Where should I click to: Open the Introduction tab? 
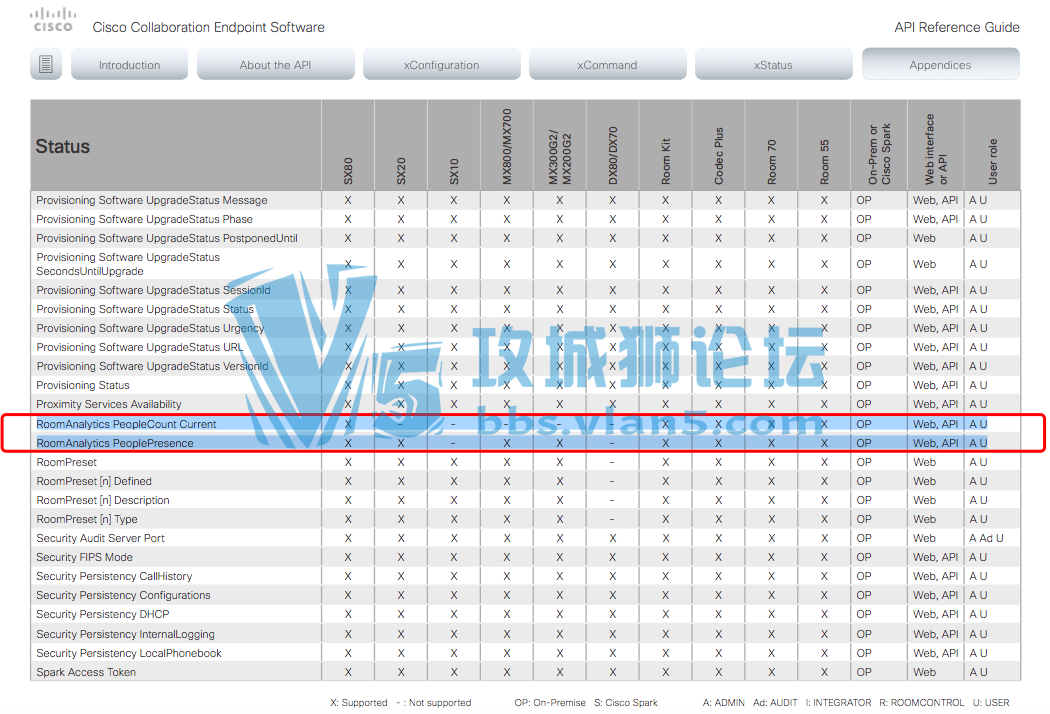pos(129,64)
